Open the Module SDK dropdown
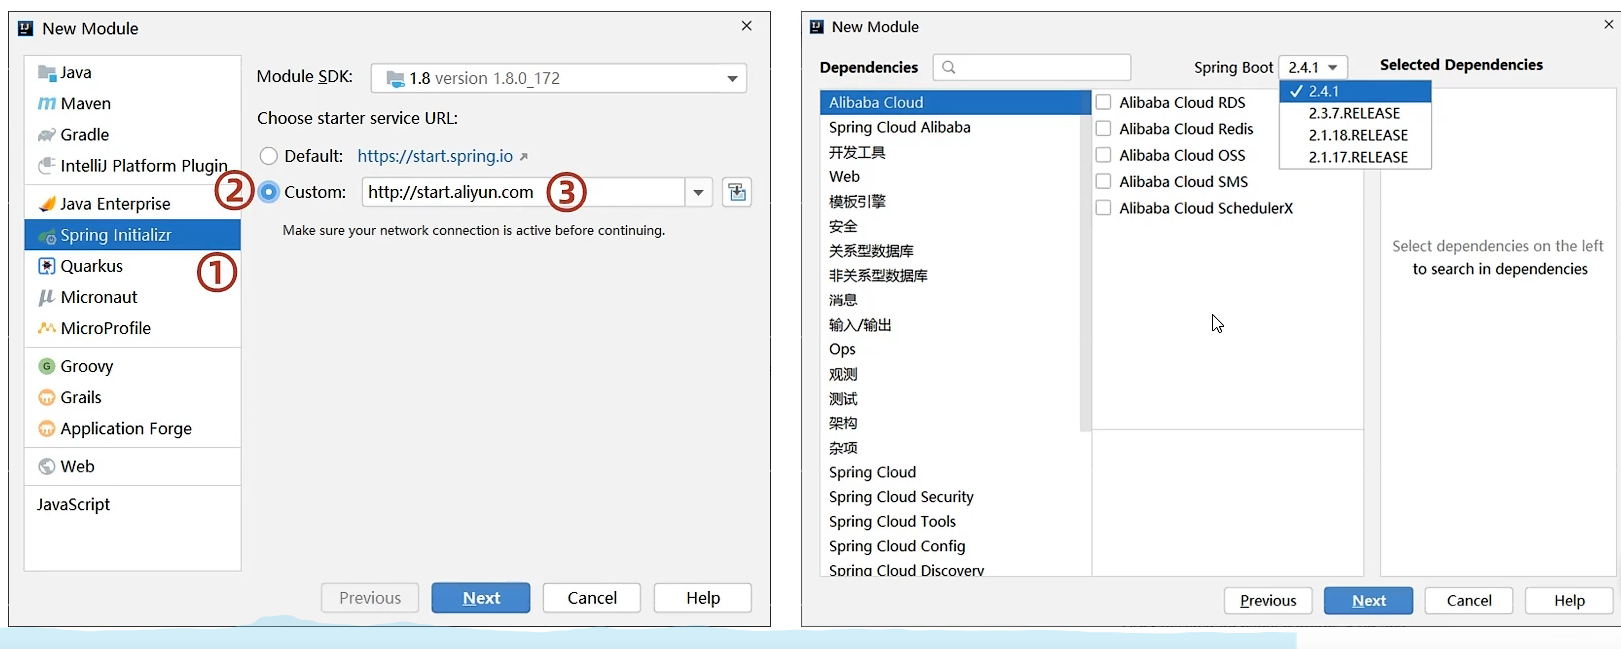Image resolution: width=1621 pixels, height=649 pixels. pos(559,78)
